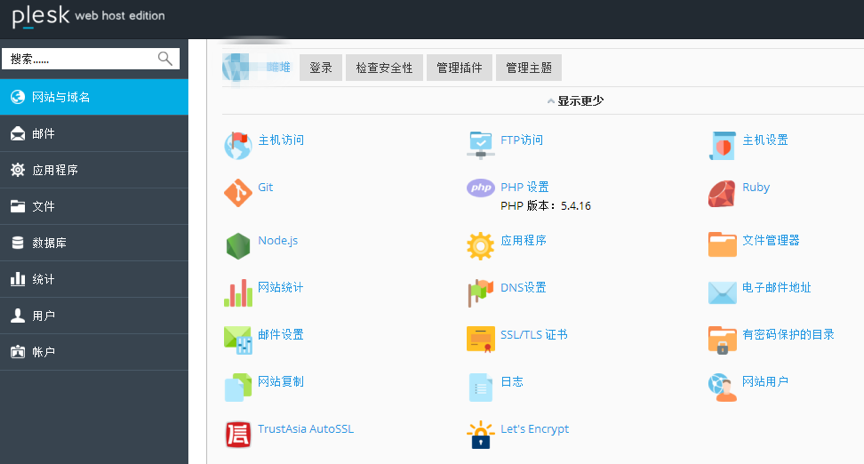This screenshot has width=864, height=464.
Task: Open the Git orange diamond icon
Action: click(238, 193)
